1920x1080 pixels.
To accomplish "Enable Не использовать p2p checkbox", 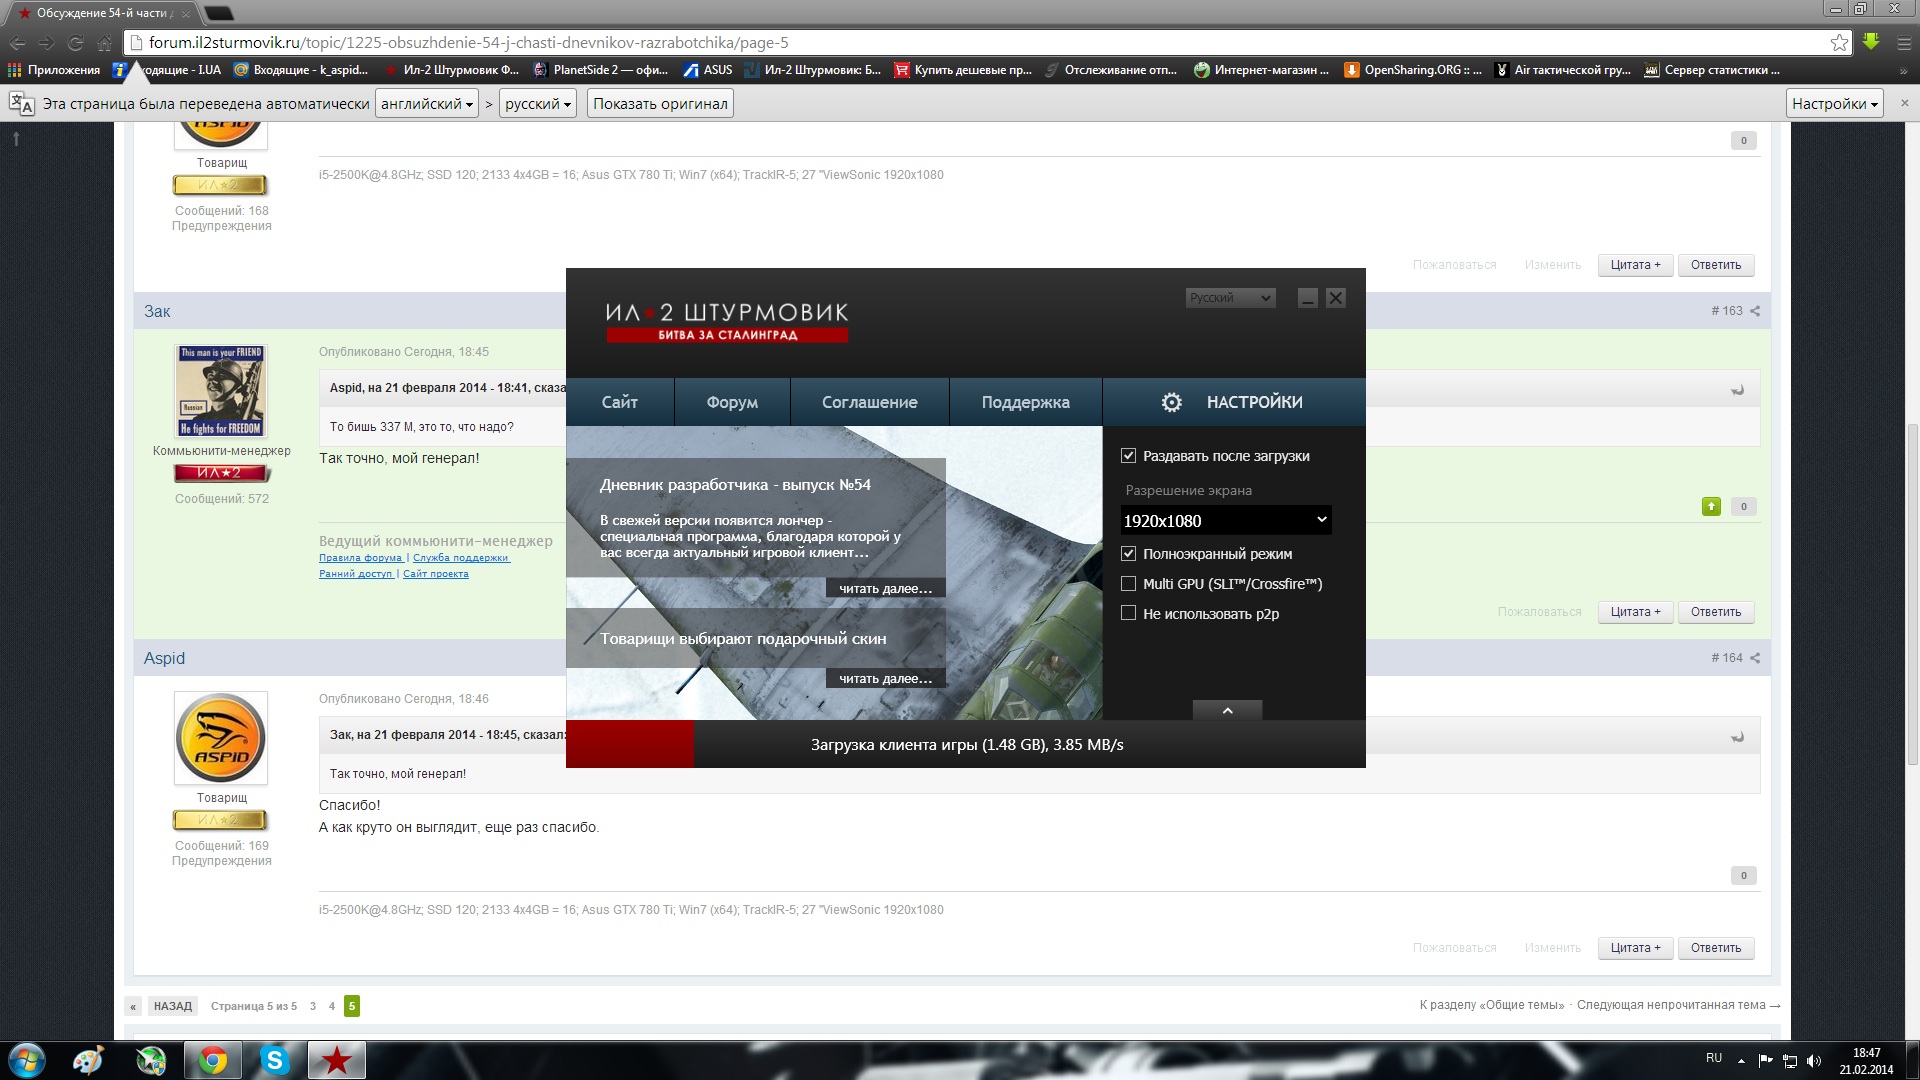I will pos(1128,614).
